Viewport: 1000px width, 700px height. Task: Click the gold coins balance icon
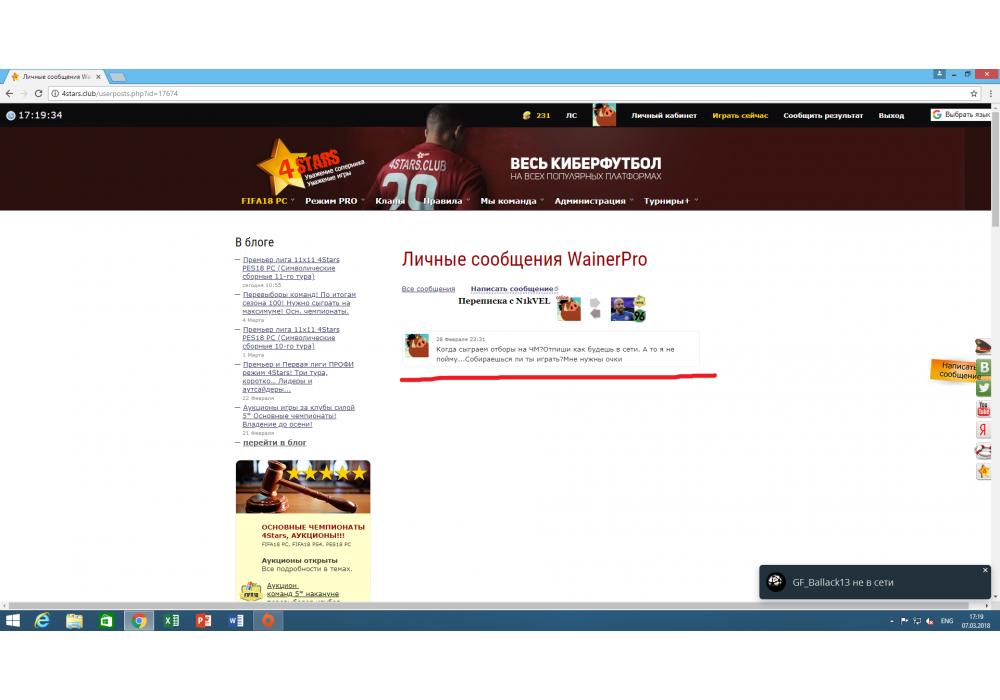pos(527,115)
